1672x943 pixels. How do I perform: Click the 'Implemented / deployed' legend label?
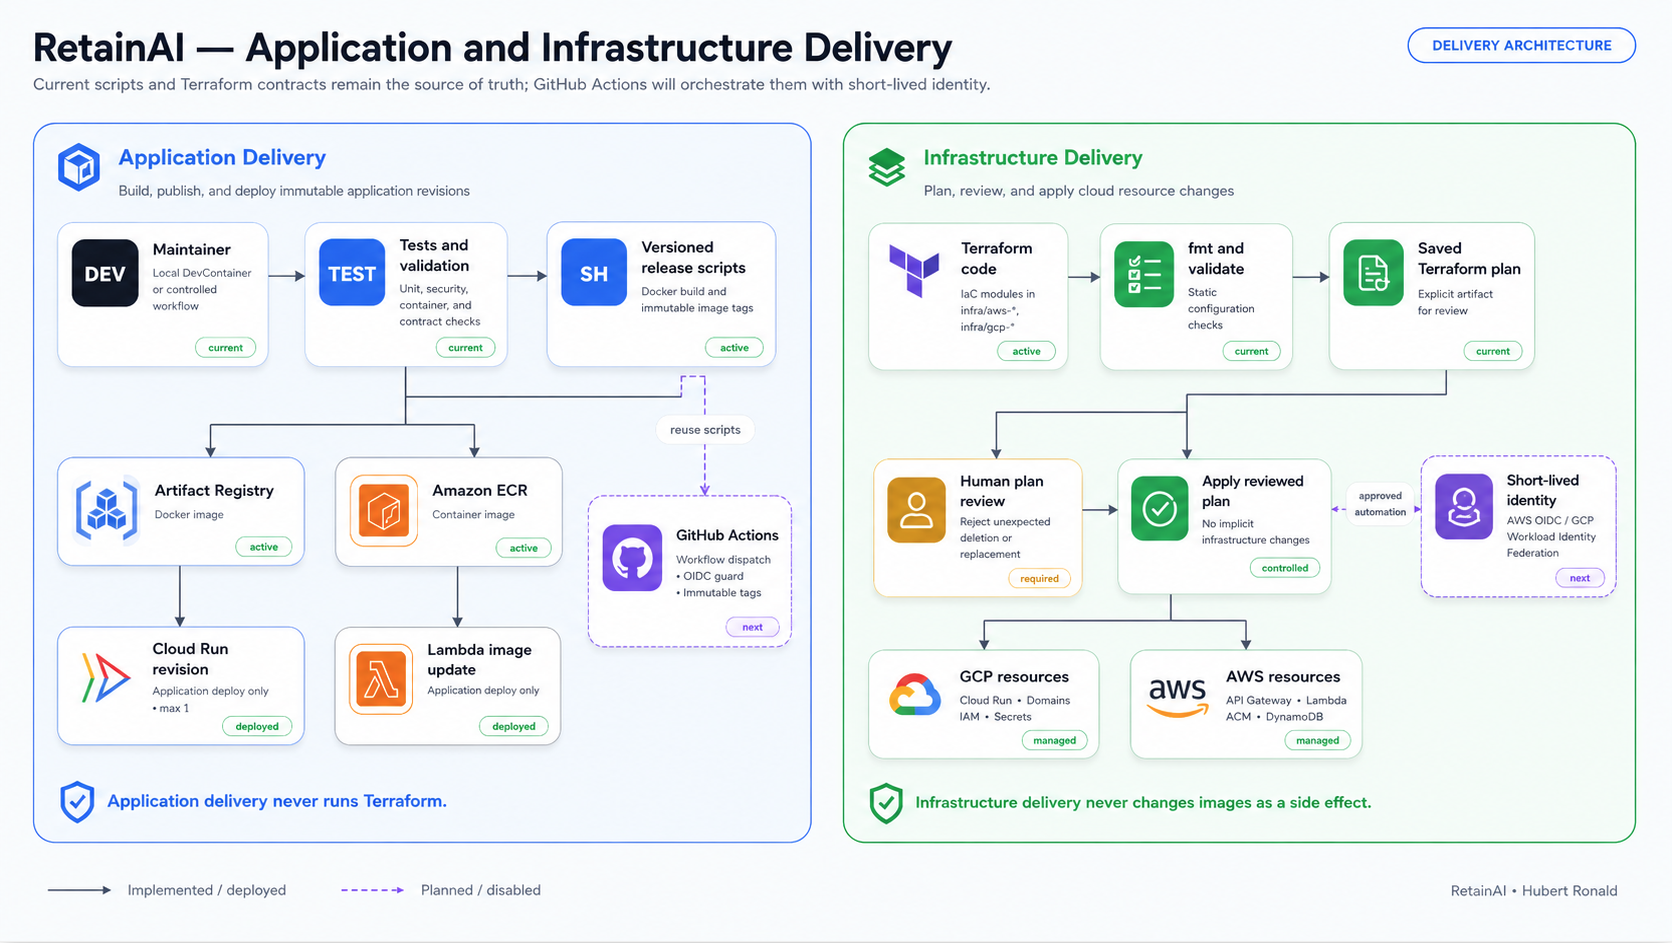coord(206,890)
